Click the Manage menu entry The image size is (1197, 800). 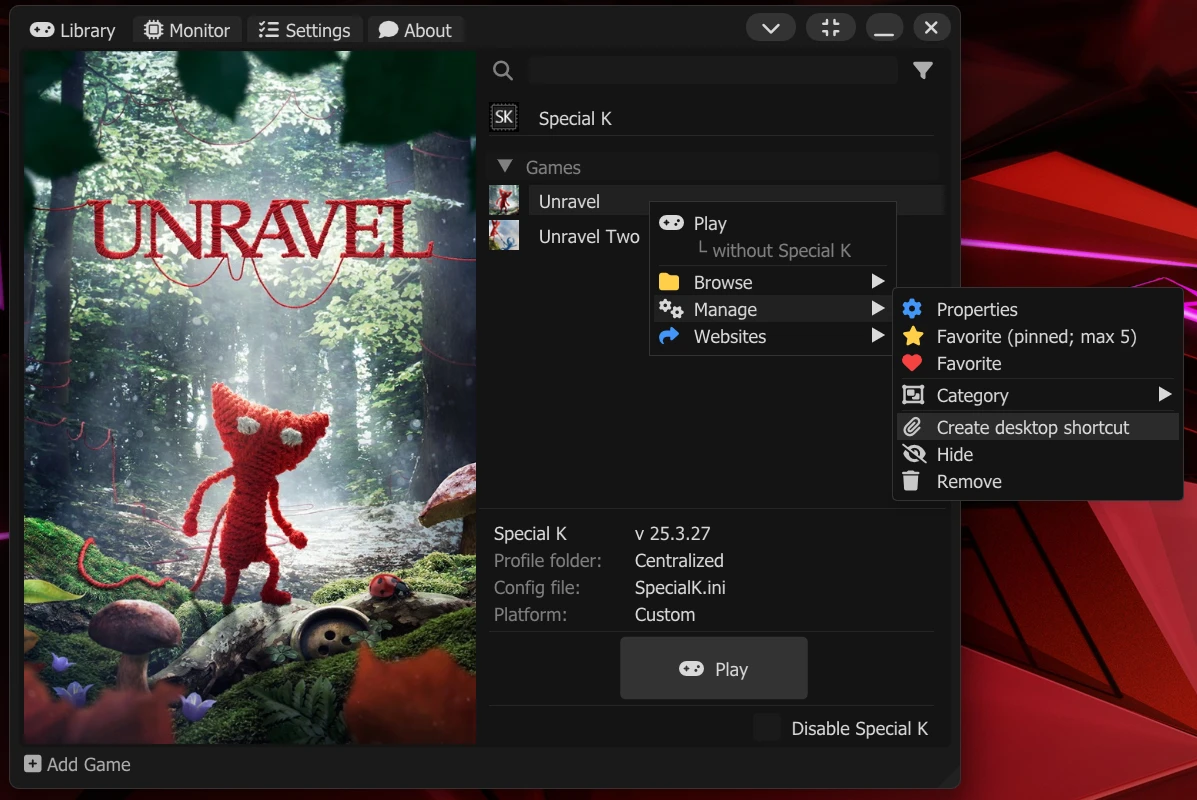point(773,309)
